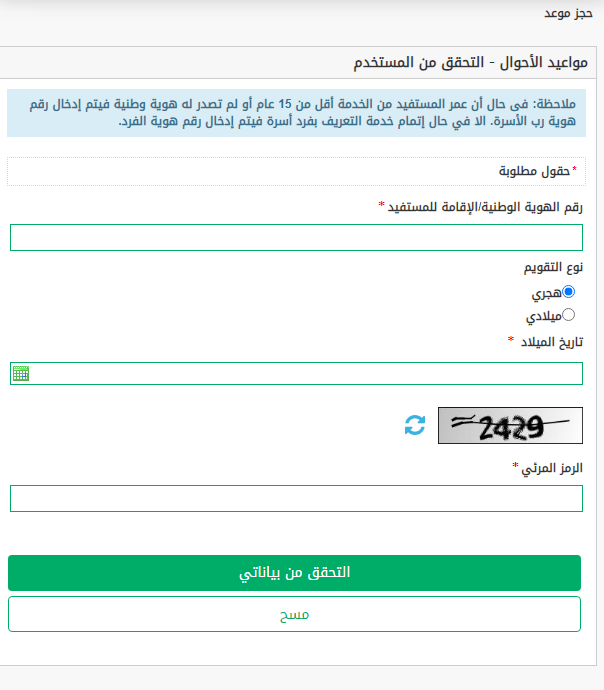Select the هجري radio button

[568, 292]
